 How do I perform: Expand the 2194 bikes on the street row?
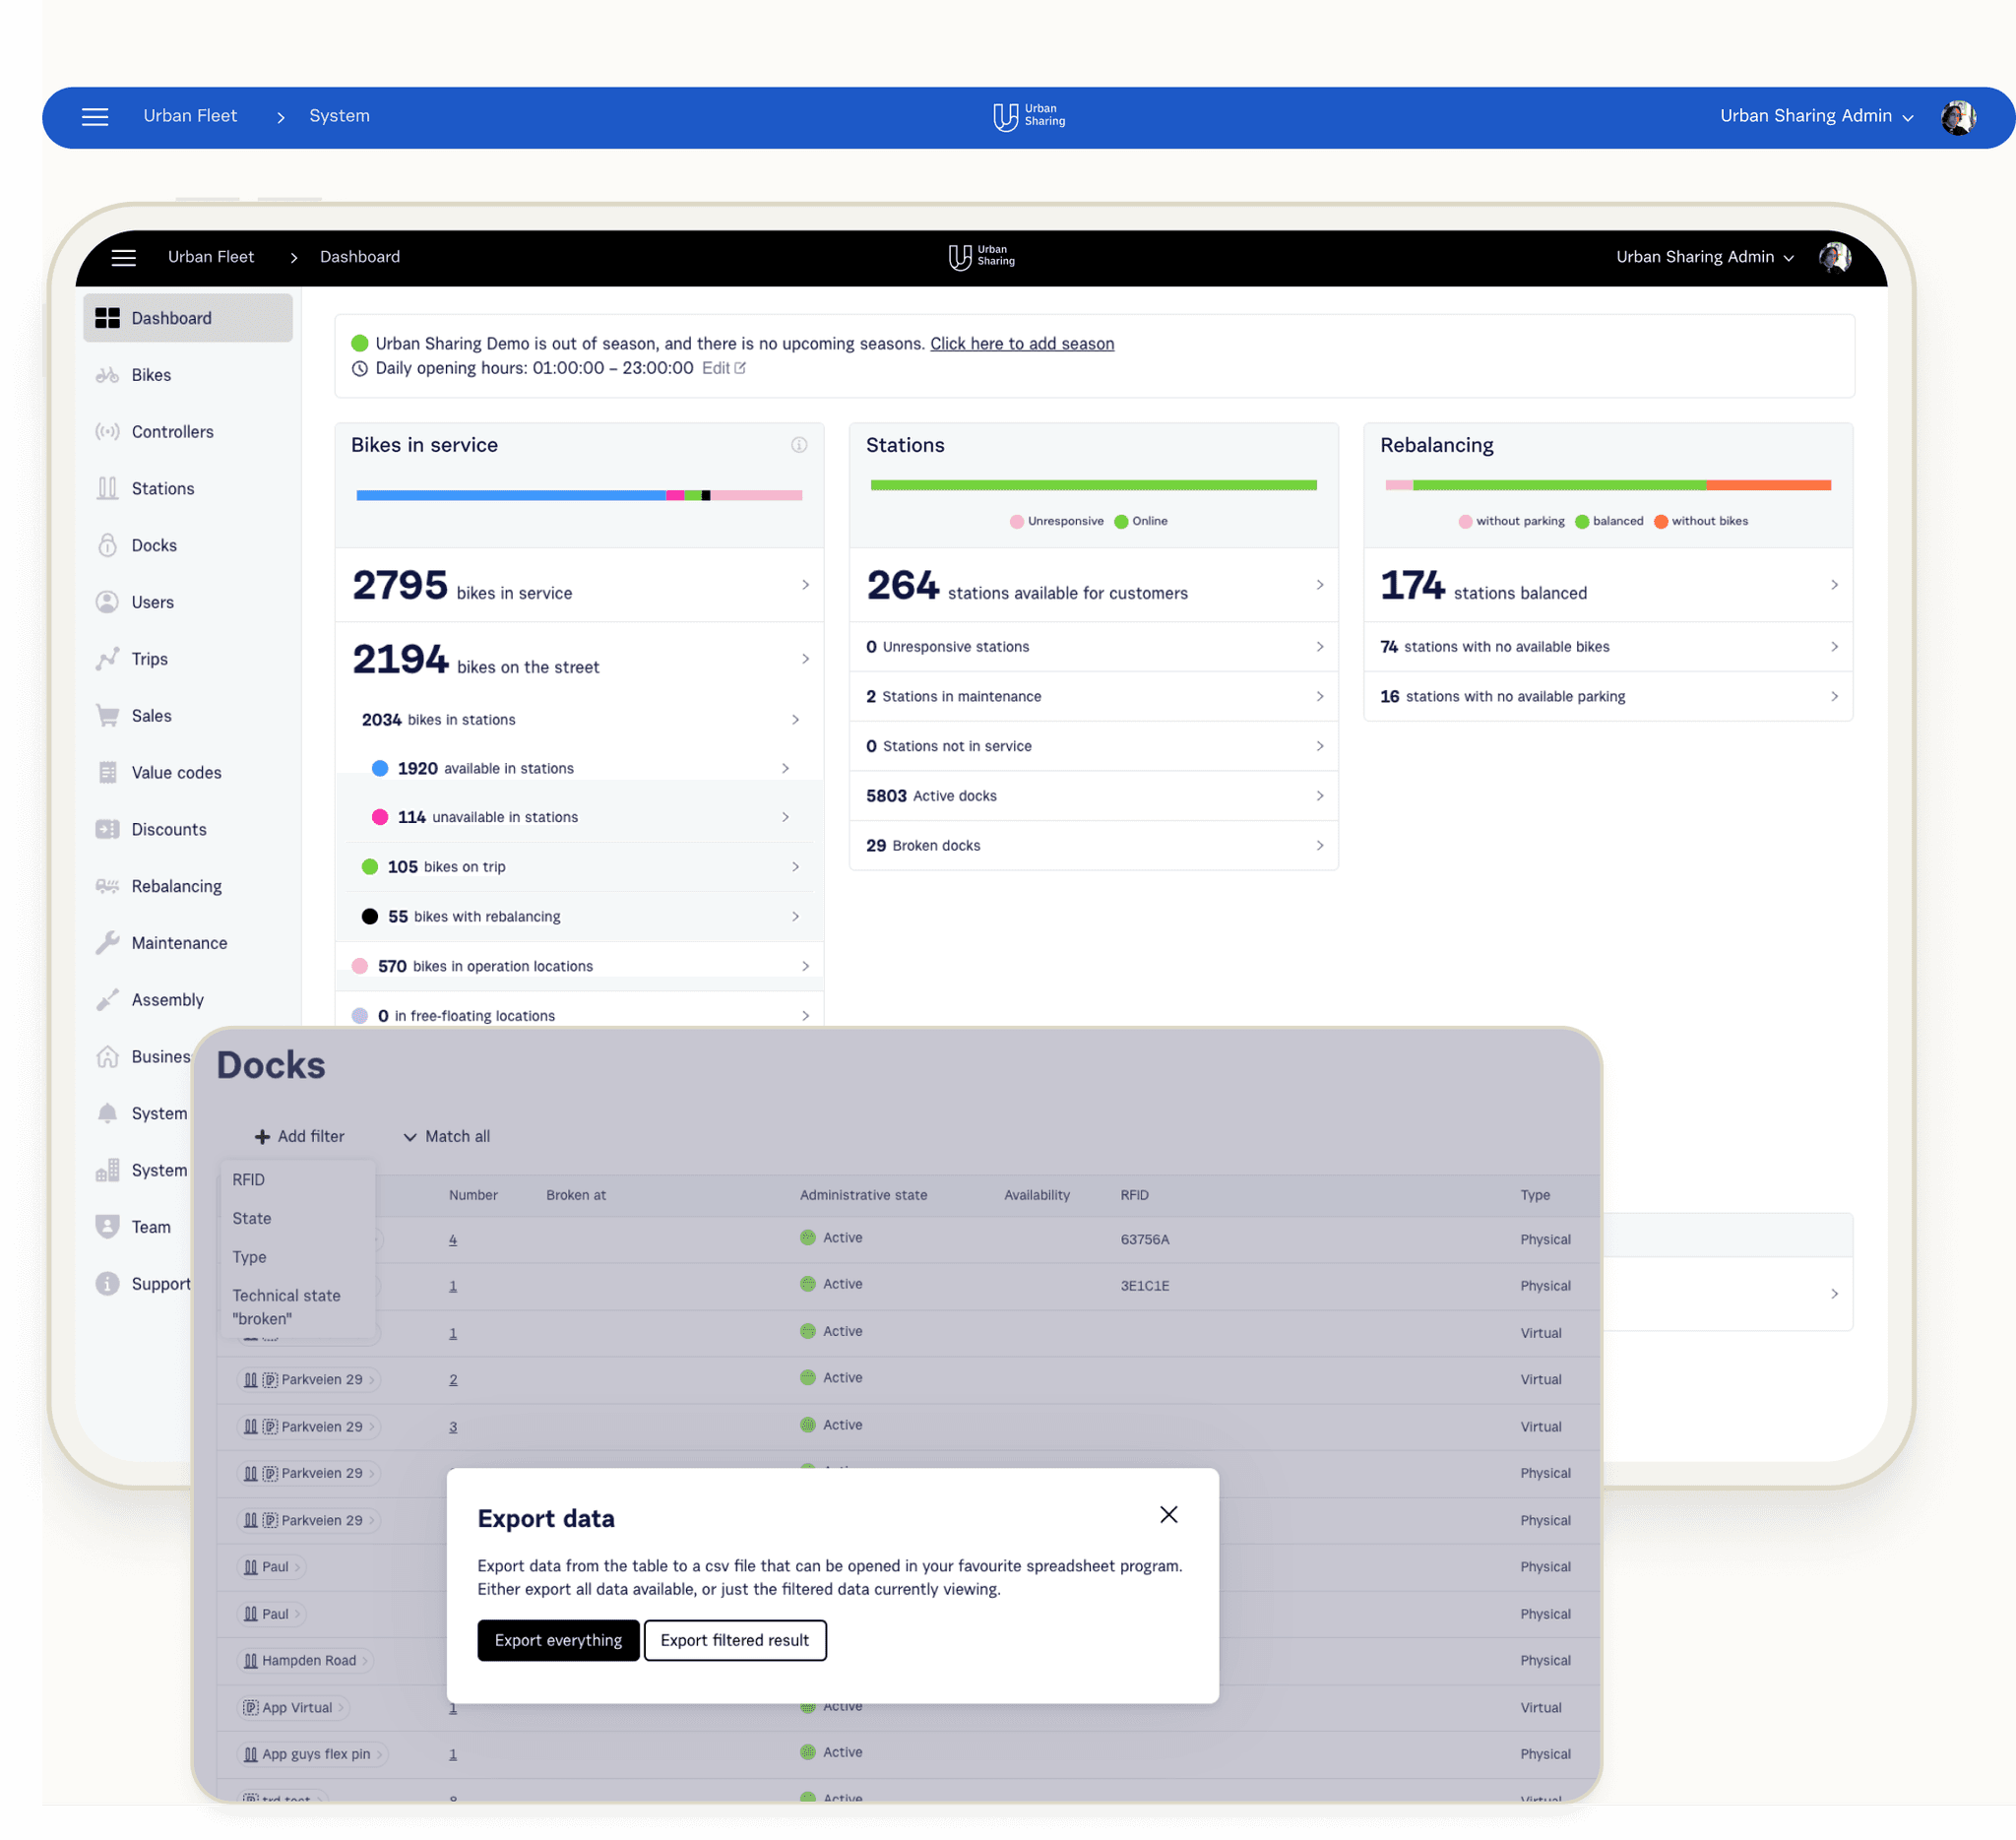tap(580, 659)
